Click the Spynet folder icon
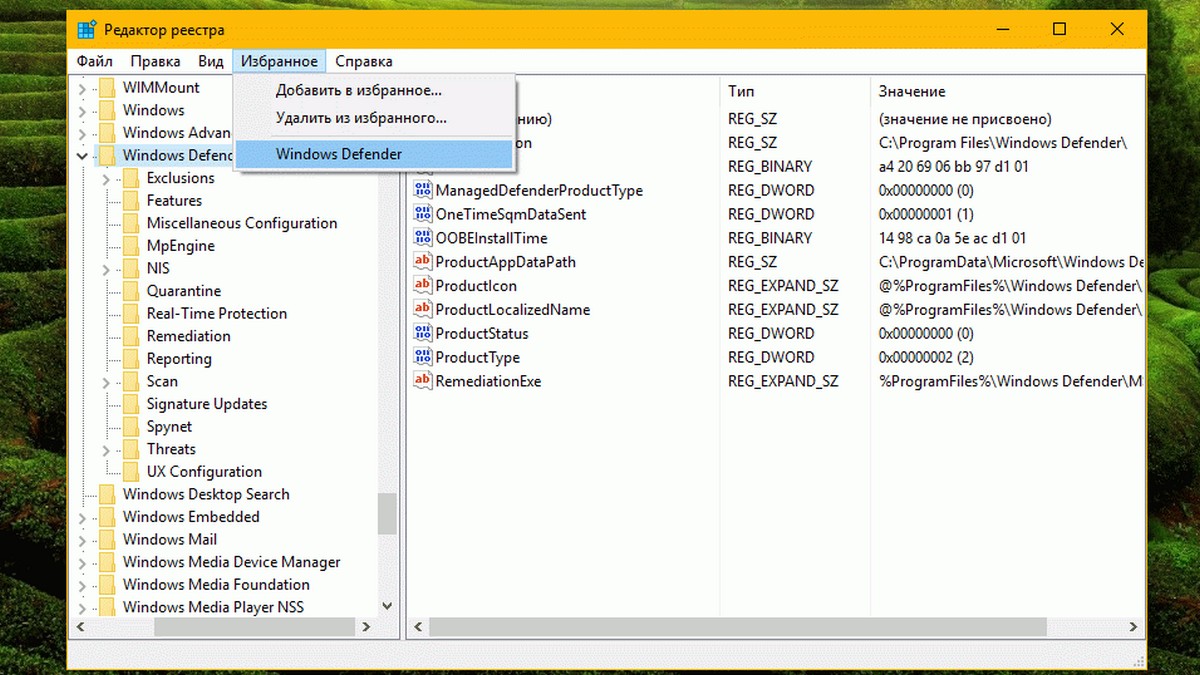The width and height of the screenshot is (1200, 675). [x=130, y=427]
